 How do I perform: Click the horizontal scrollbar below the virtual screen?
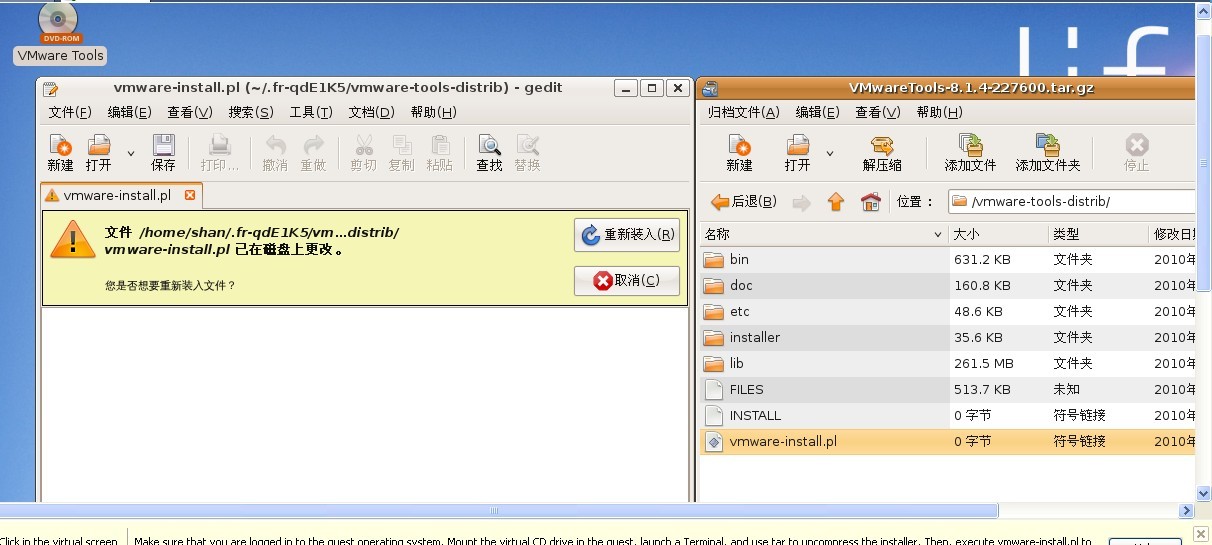pyautogui.click(x=498, y=511)
